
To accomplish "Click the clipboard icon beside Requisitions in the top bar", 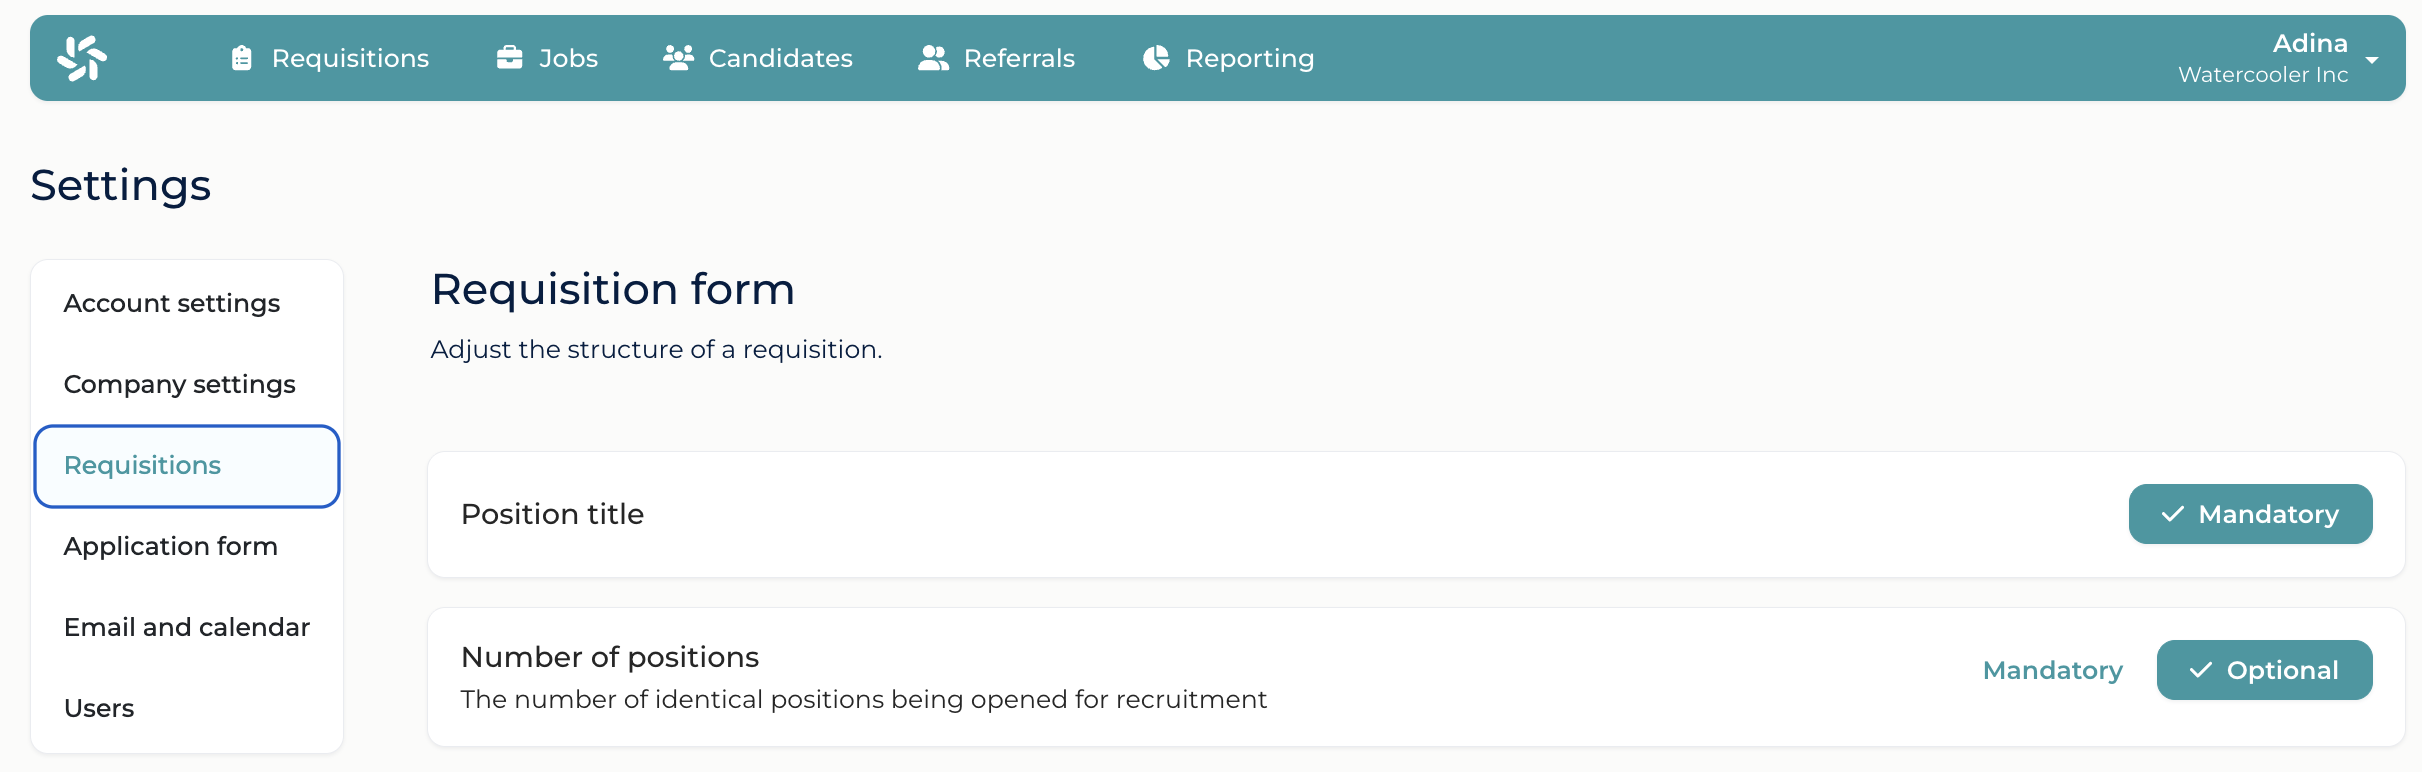I will click(x=241, y=58).
